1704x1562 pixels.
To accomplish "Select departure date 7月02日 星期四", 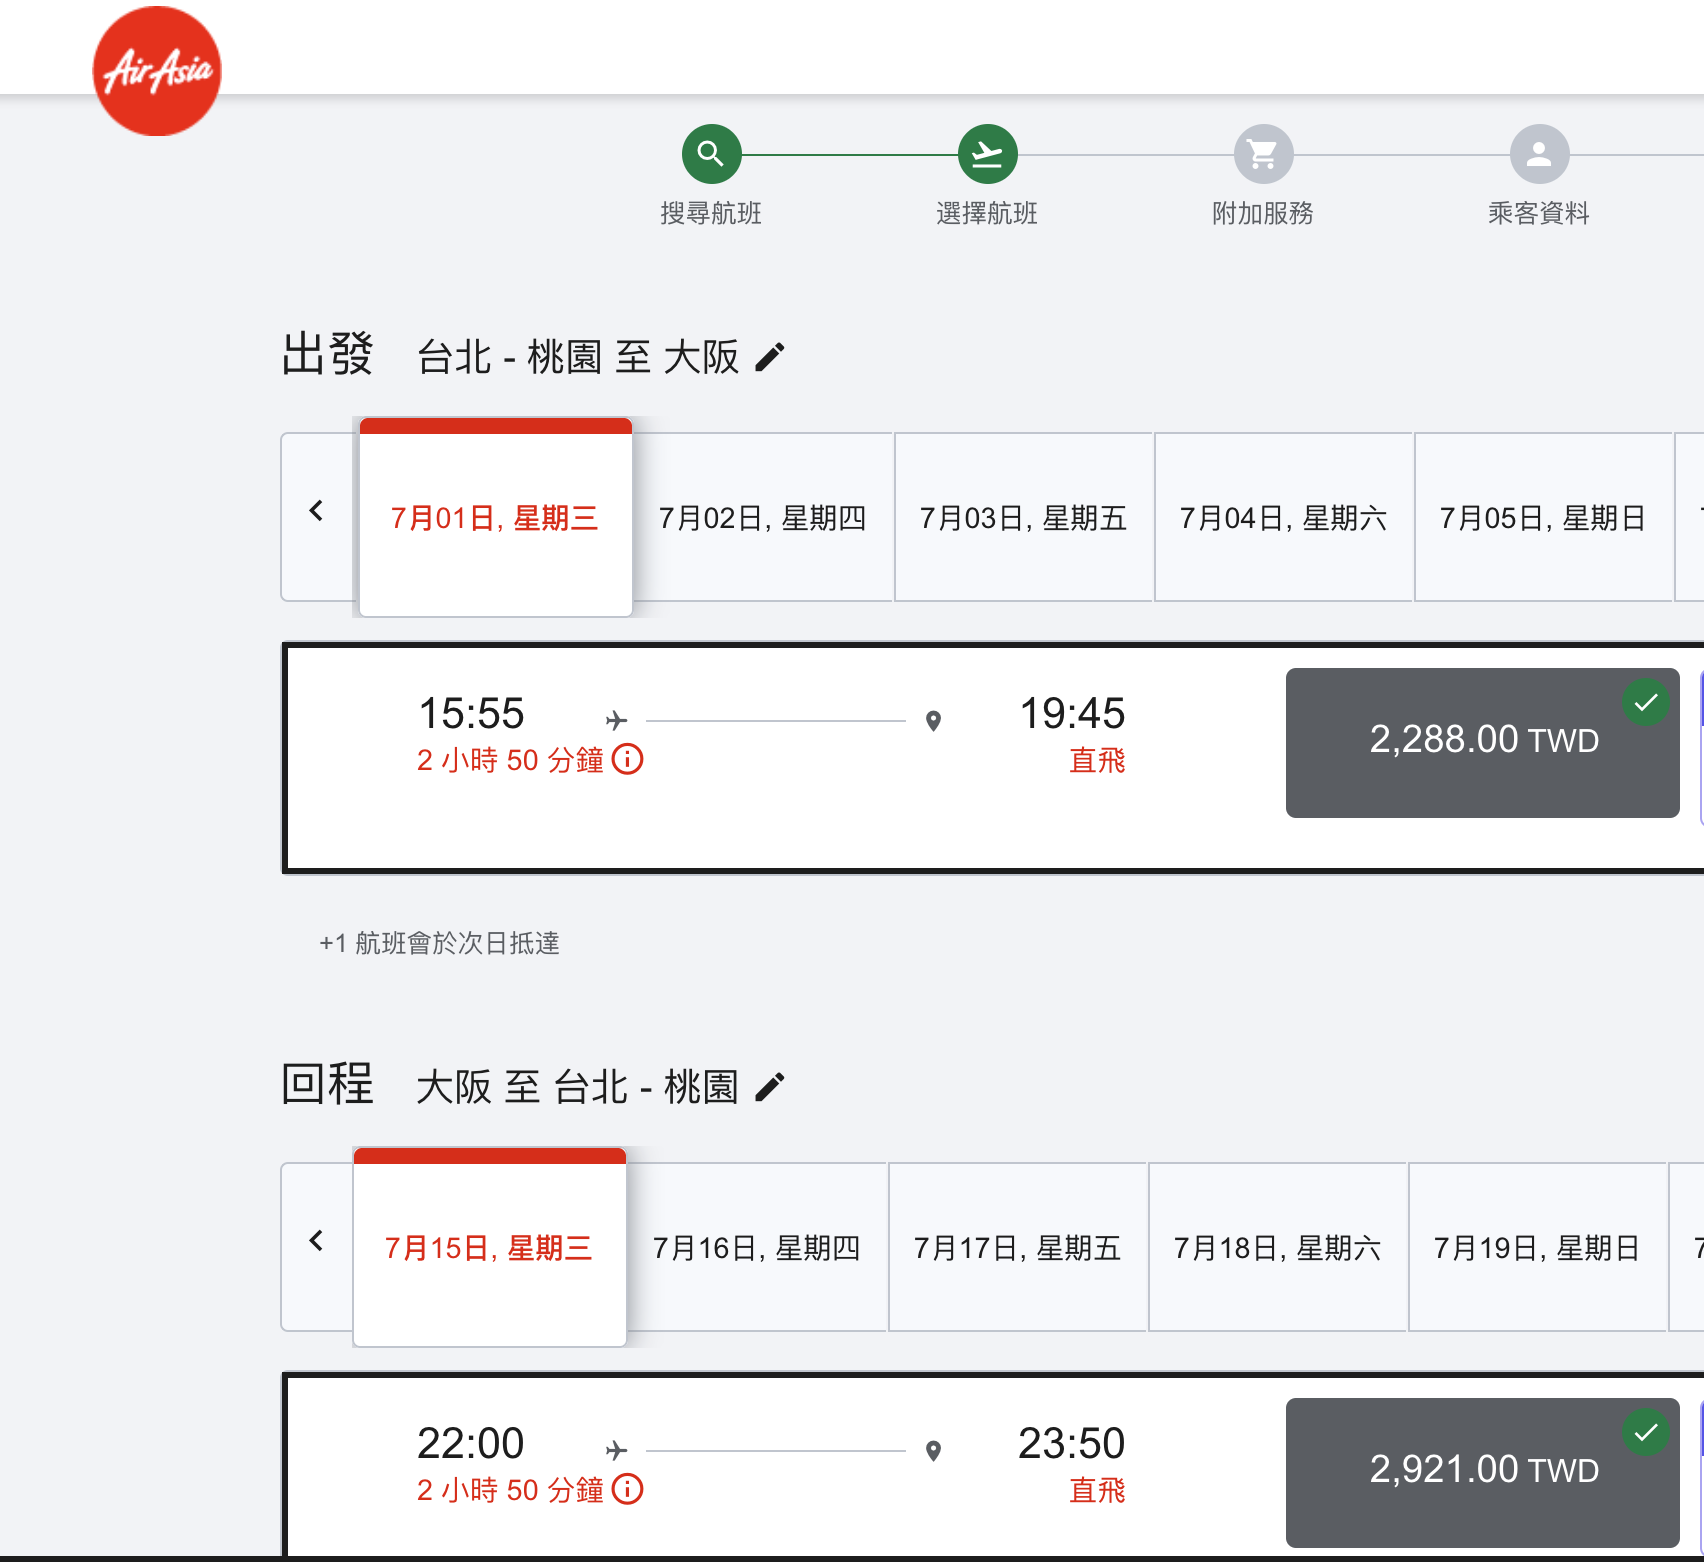I will click(763, 518).
